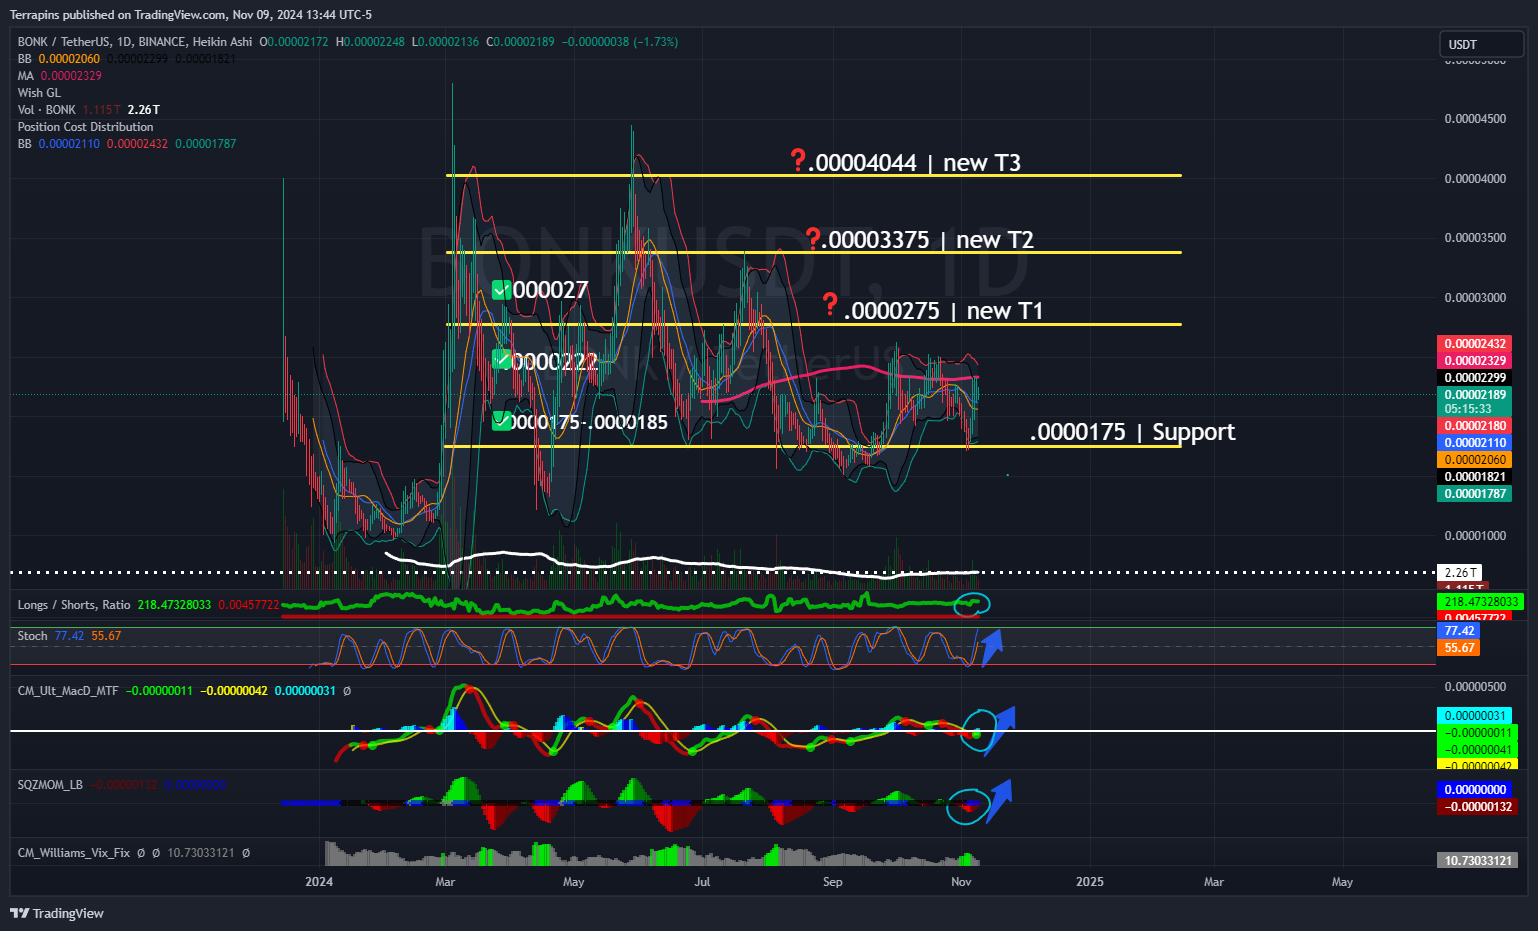Select the BONK / TetherUS symbol legend
The width and height of the screenshot is (1538, 931).
[x=135, y=42]
